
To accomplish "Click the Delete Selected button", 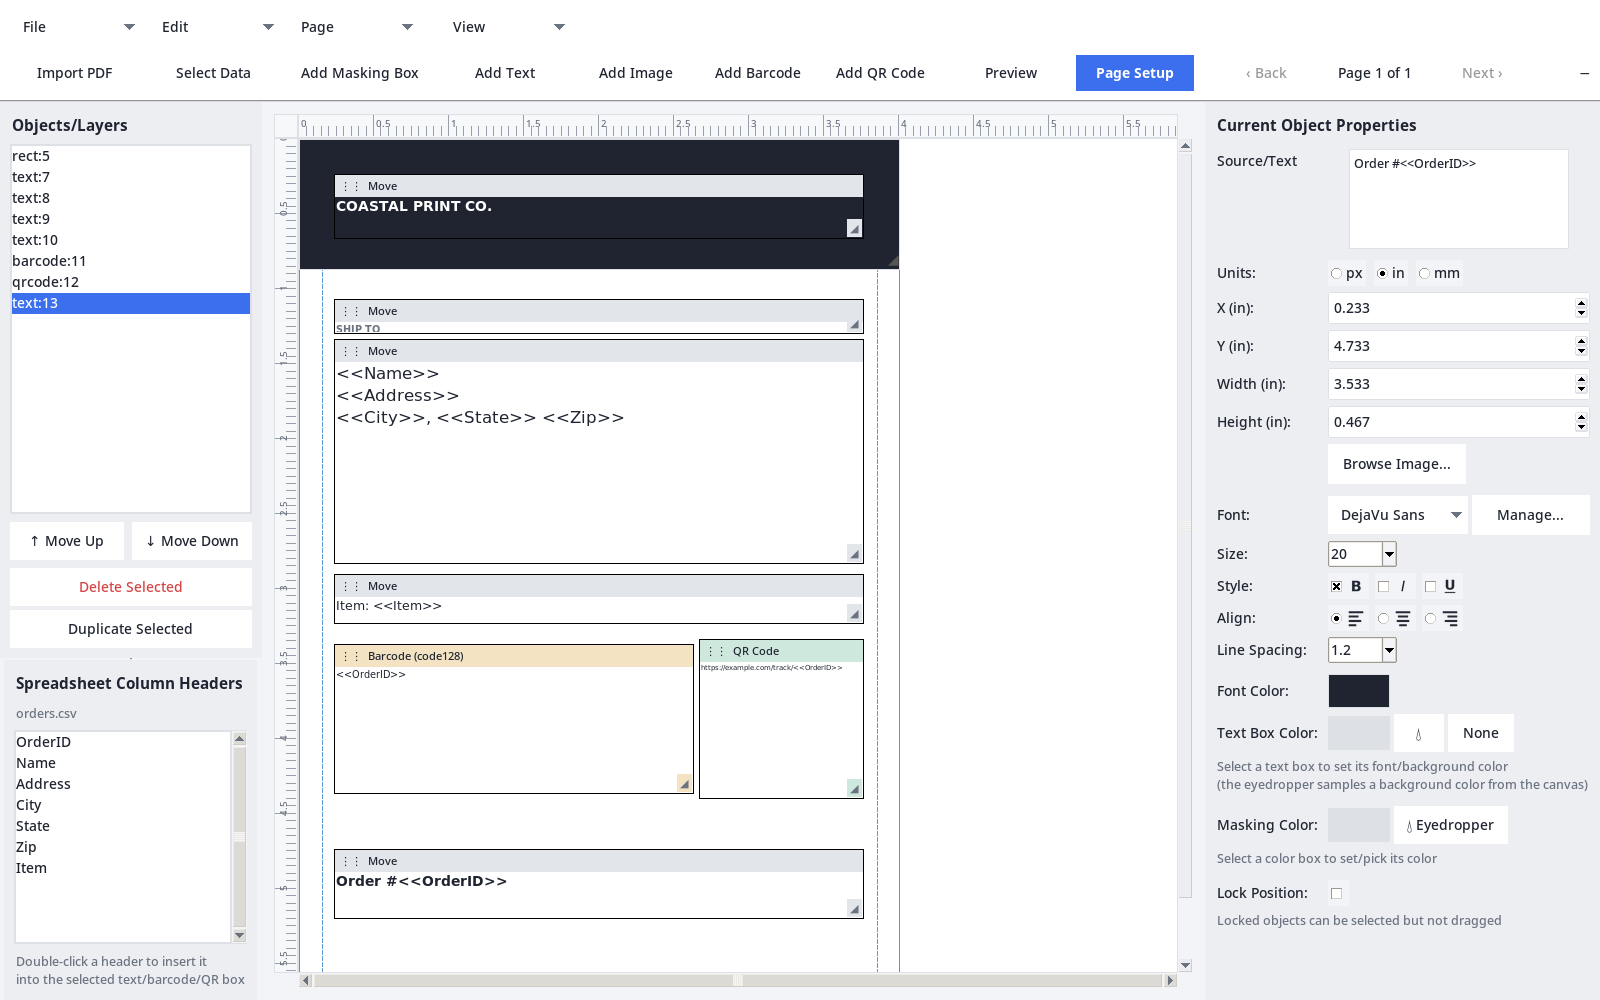I will 131,587.
